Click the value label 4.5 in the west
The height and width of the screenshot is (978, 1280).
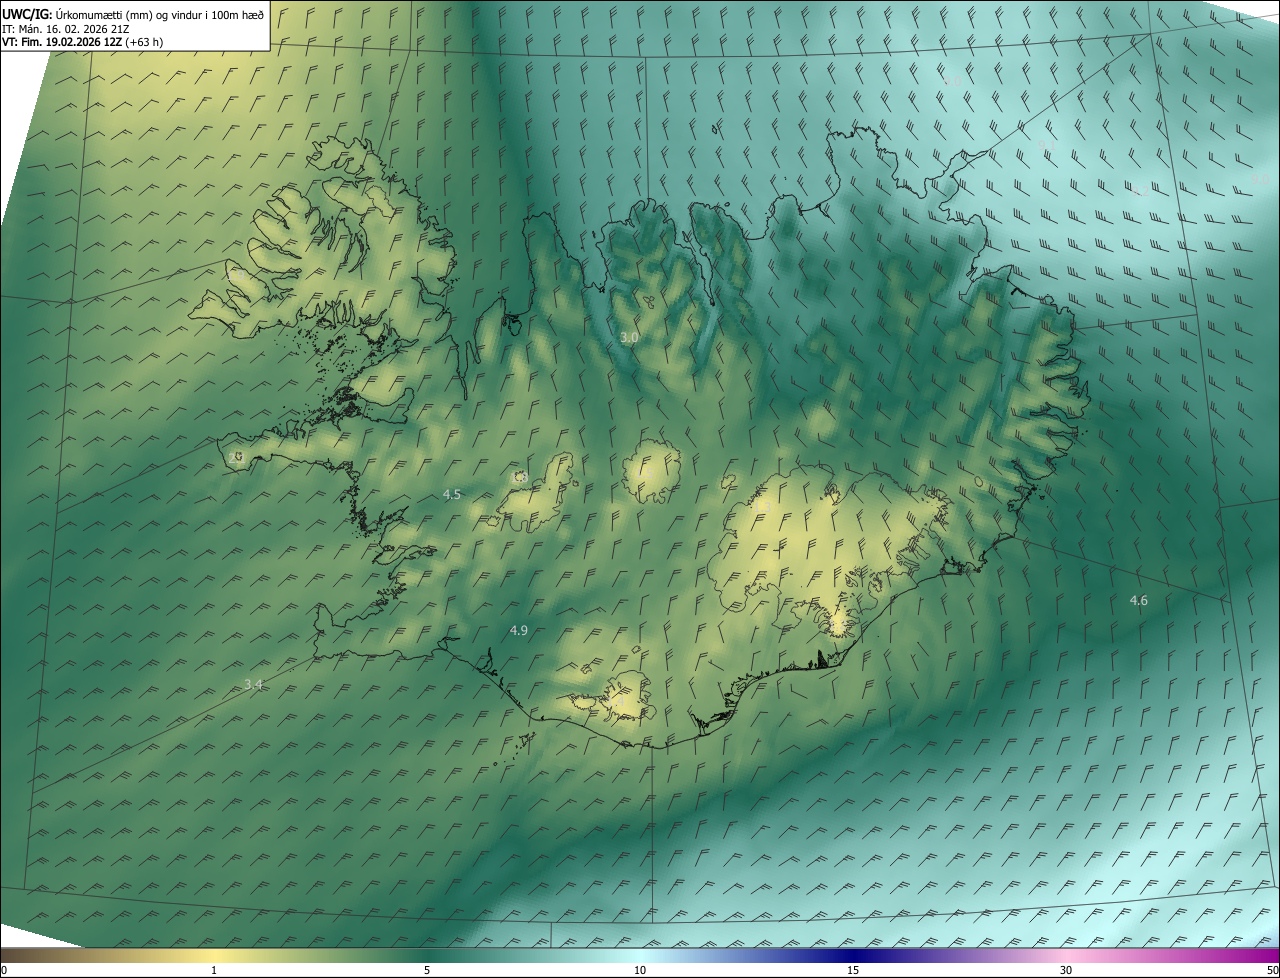point(452,494)
